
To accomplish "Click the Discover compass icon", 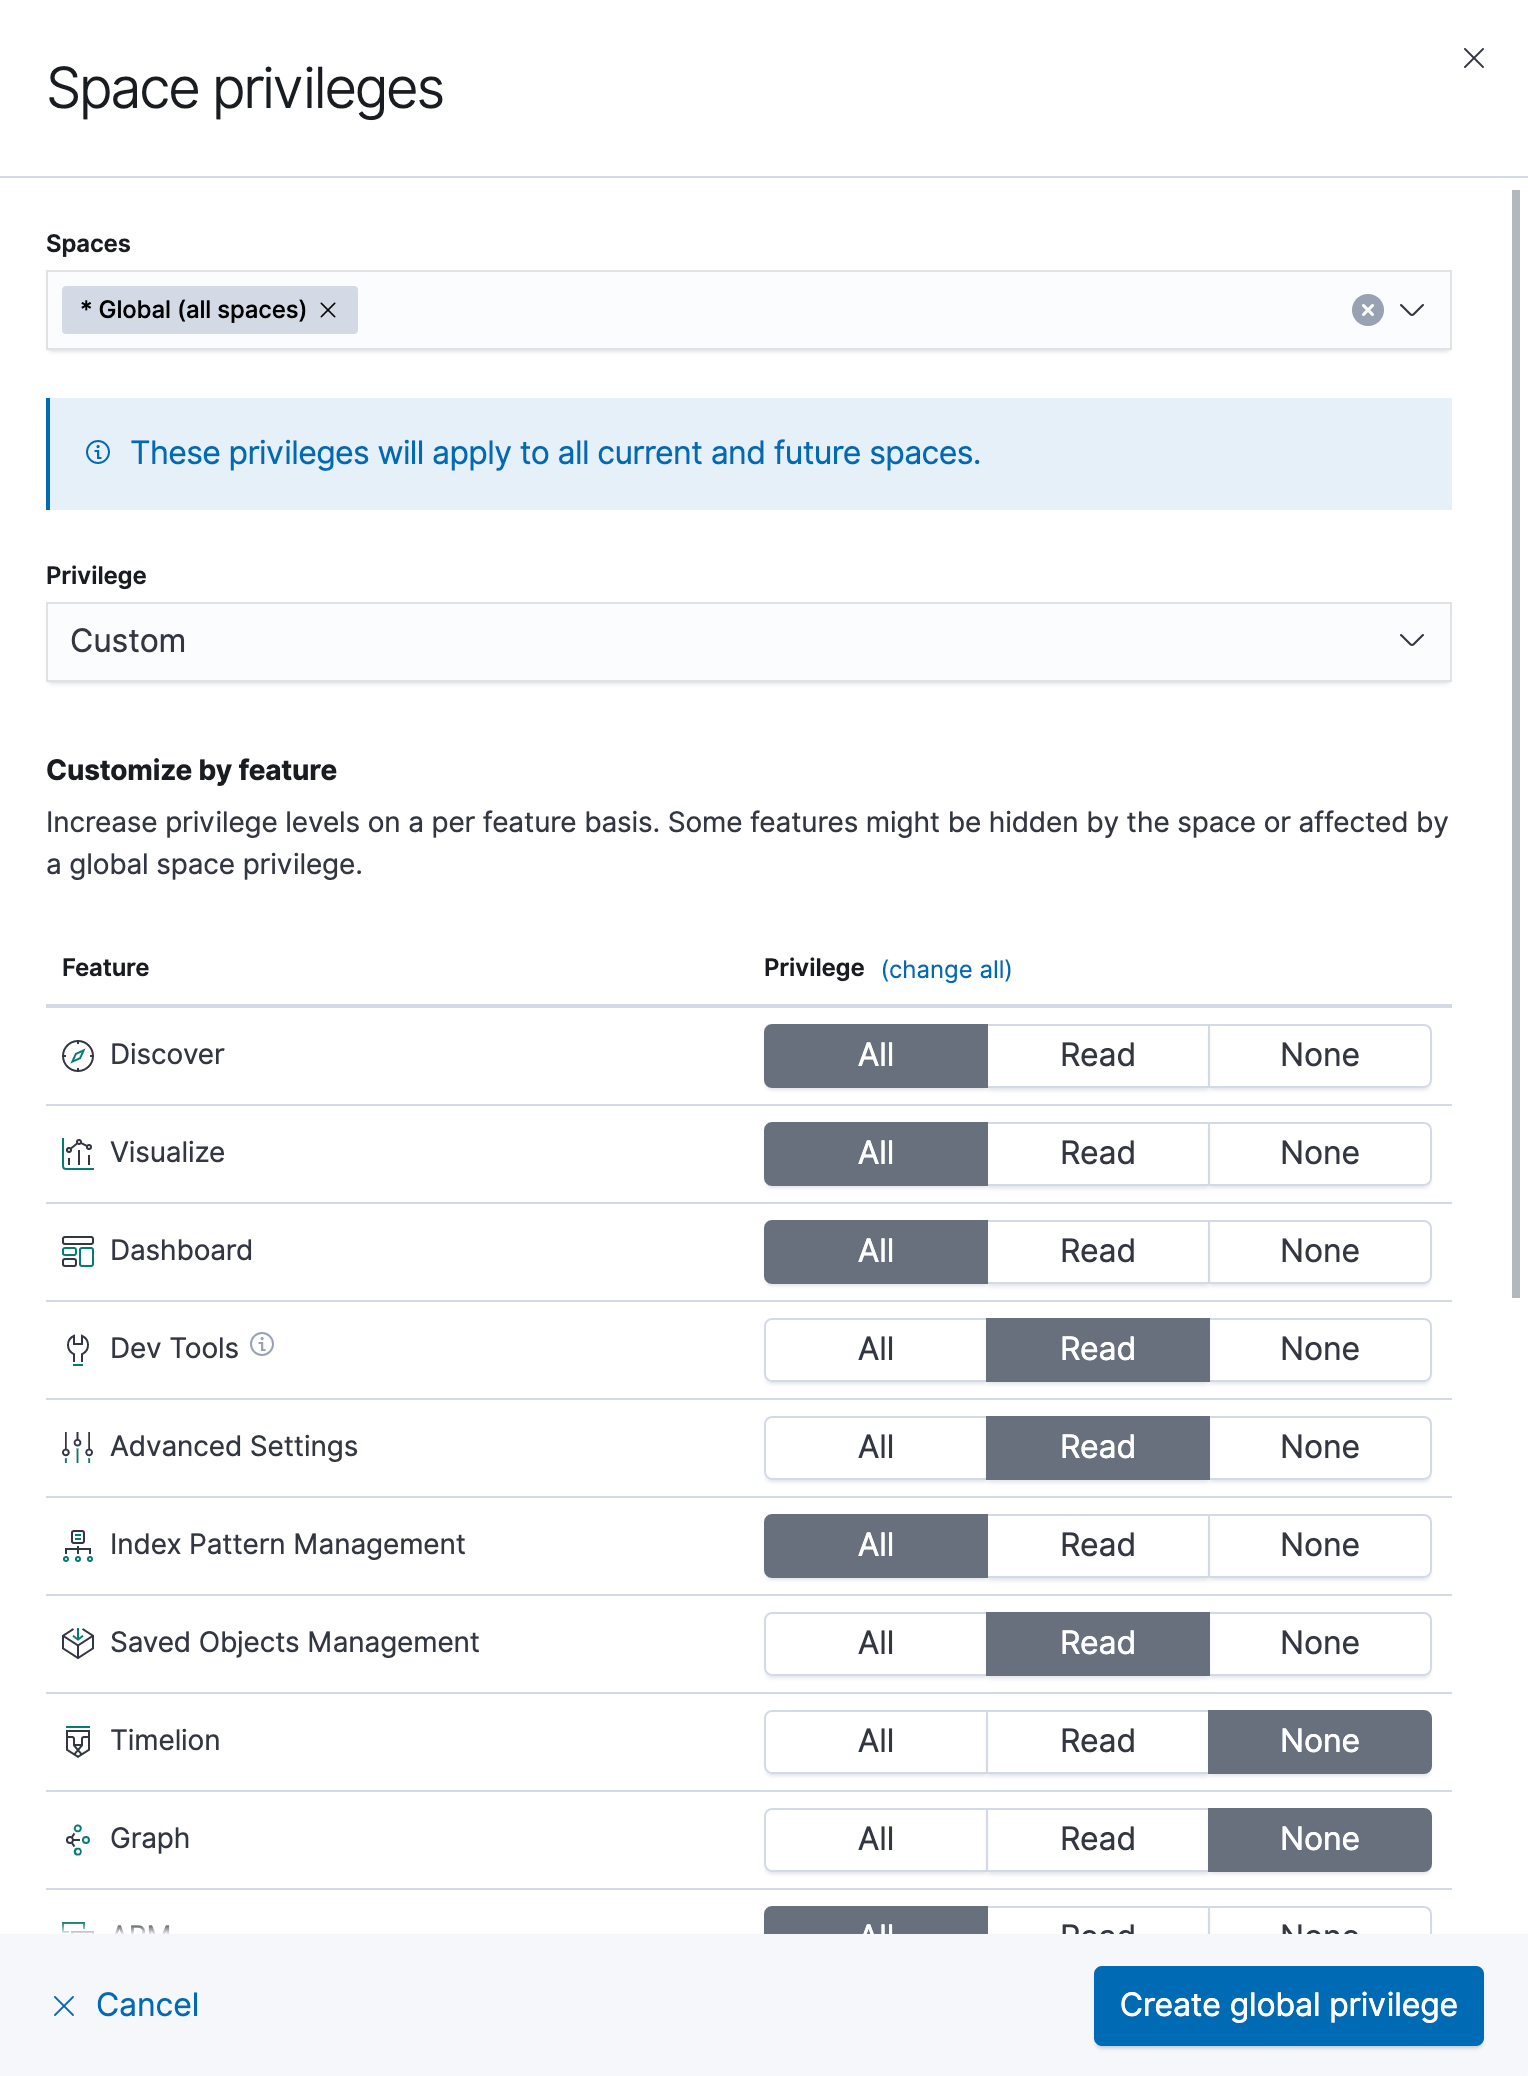I will [x=78, y=1055].
